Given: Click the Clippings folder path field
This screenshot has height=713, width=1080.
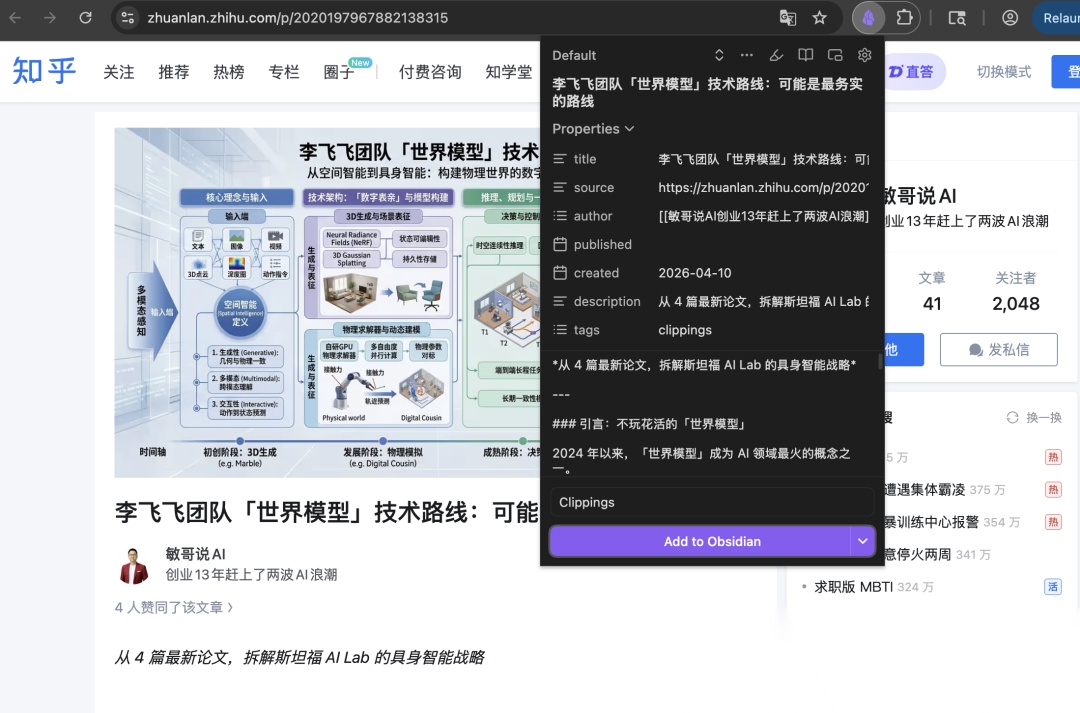Looking at the screenshot, I should 712,502.
